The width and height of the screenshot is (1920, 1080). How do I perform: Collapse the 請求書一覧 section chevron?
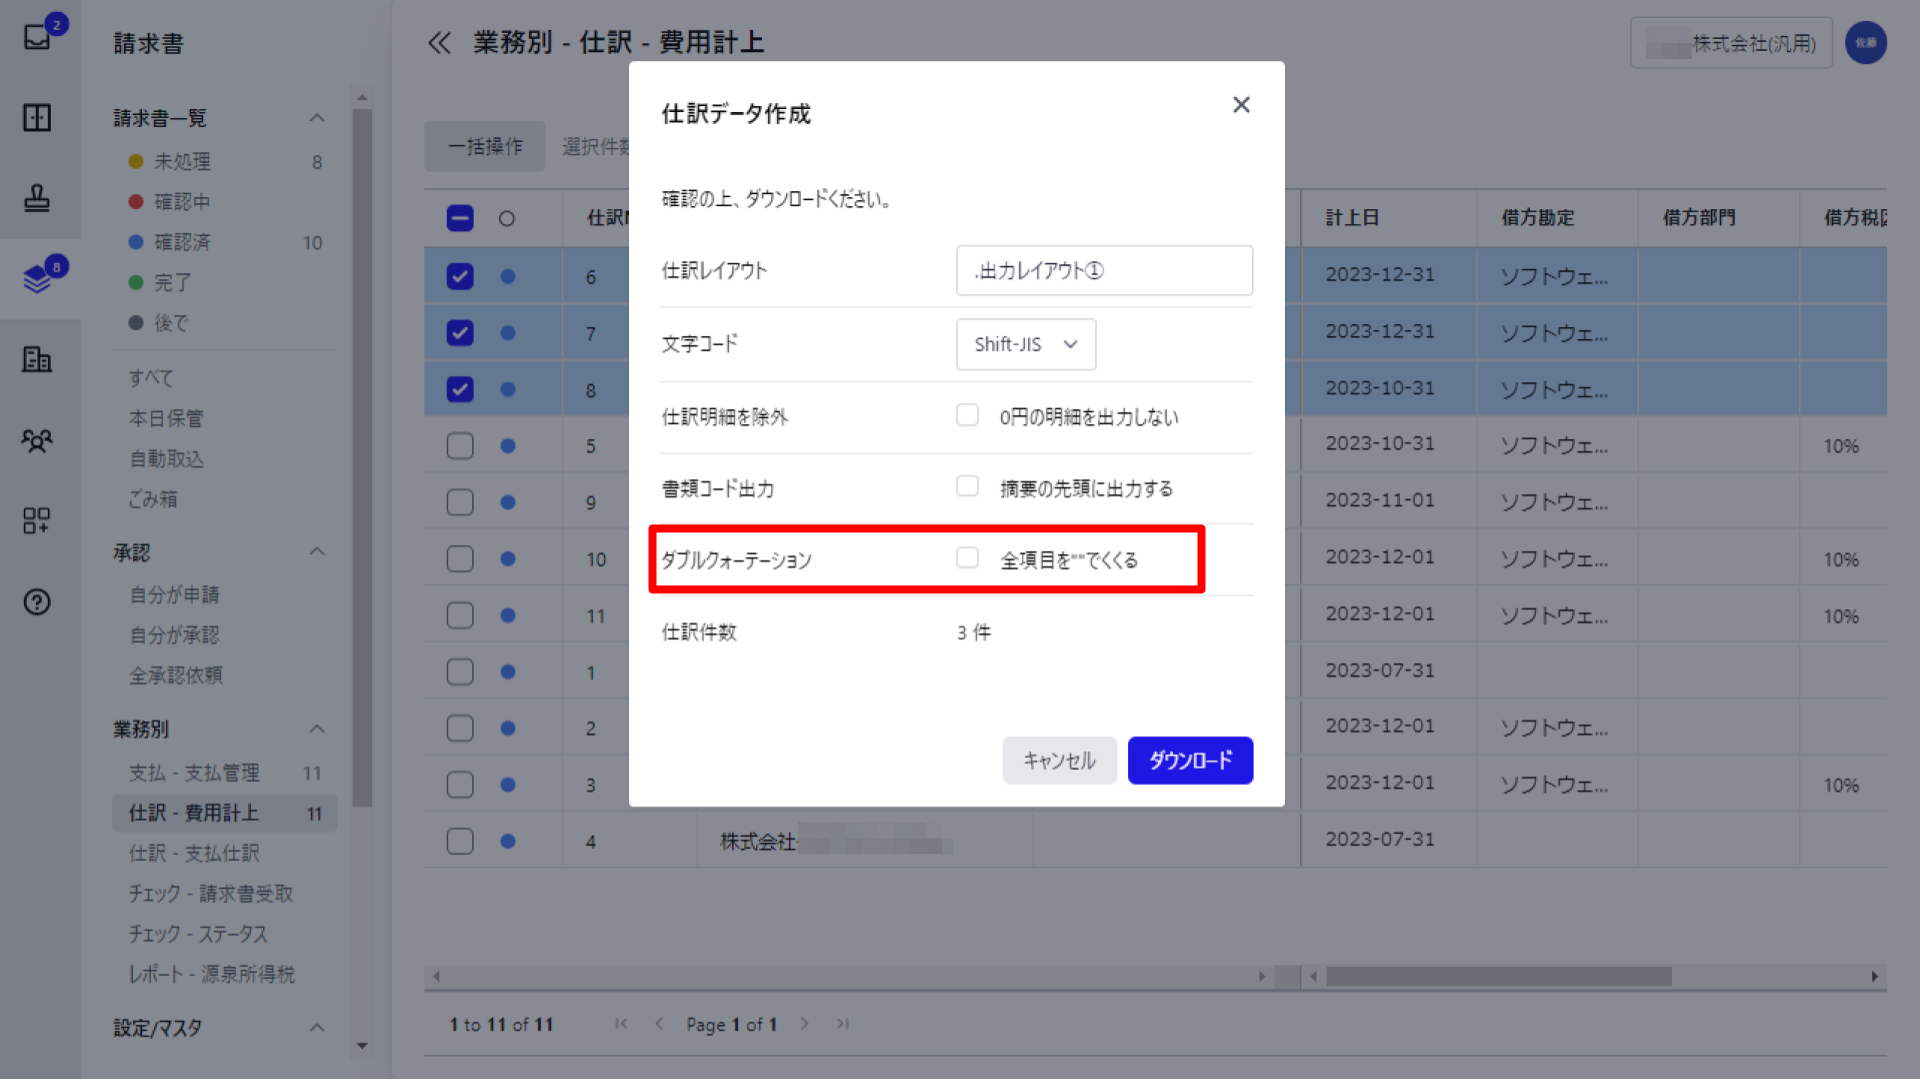(x=317, y=118)
